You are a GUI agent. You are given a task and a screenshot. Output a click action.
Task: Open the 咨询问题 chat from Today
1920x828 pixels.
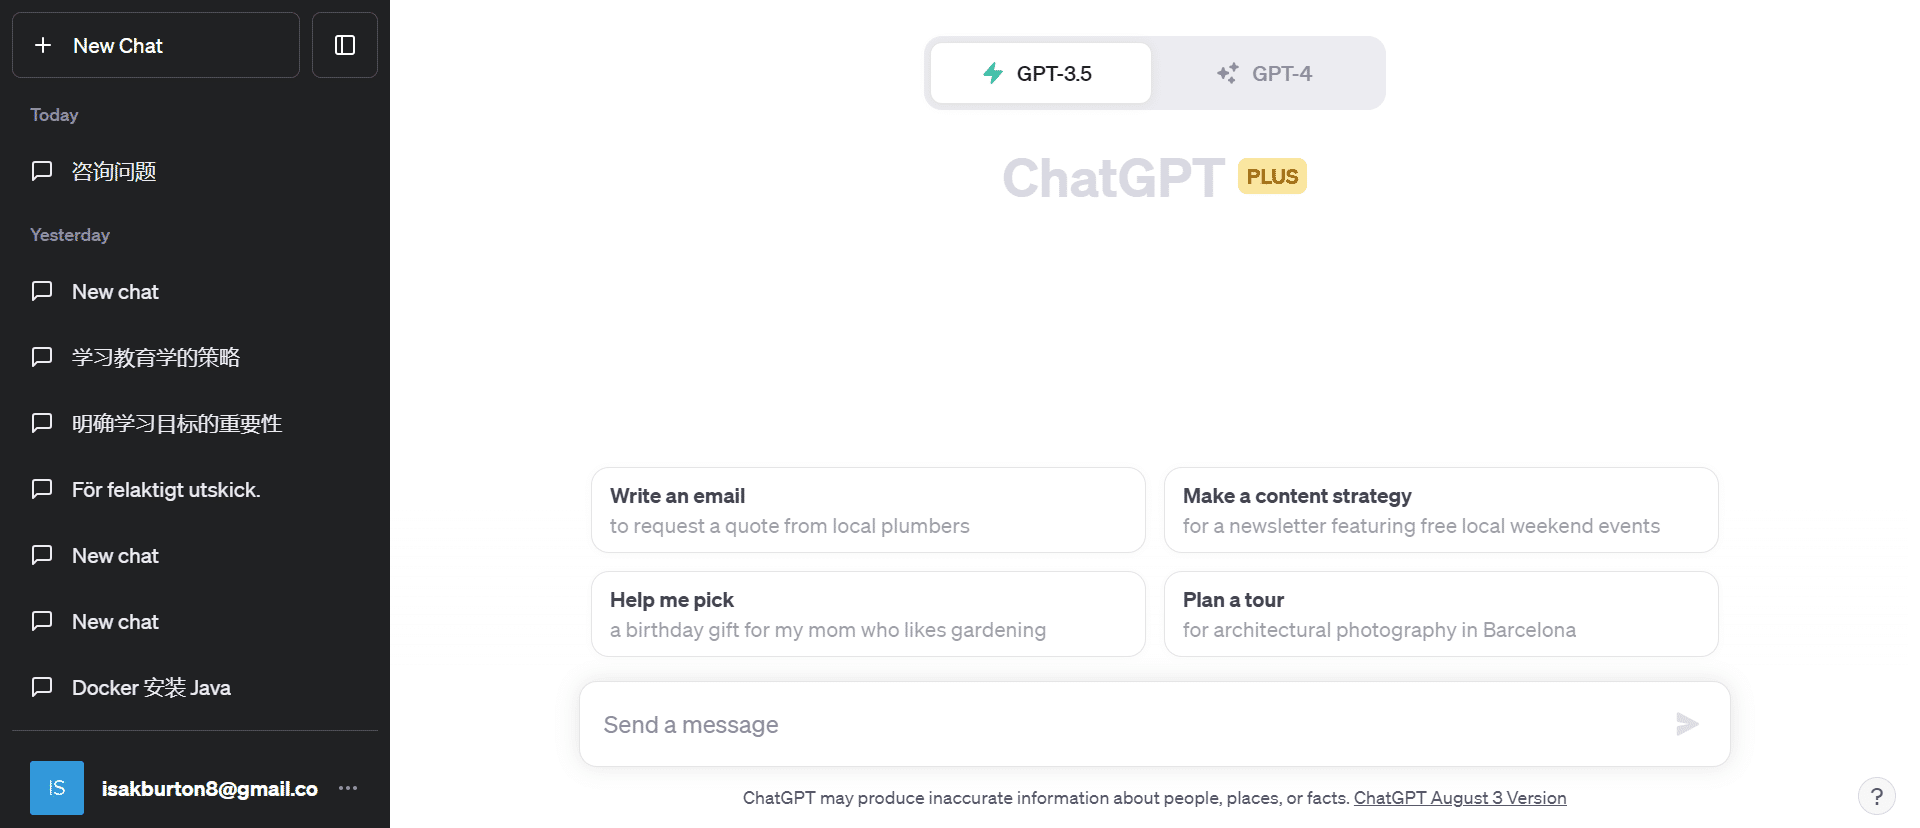click(x=114, y=172)
